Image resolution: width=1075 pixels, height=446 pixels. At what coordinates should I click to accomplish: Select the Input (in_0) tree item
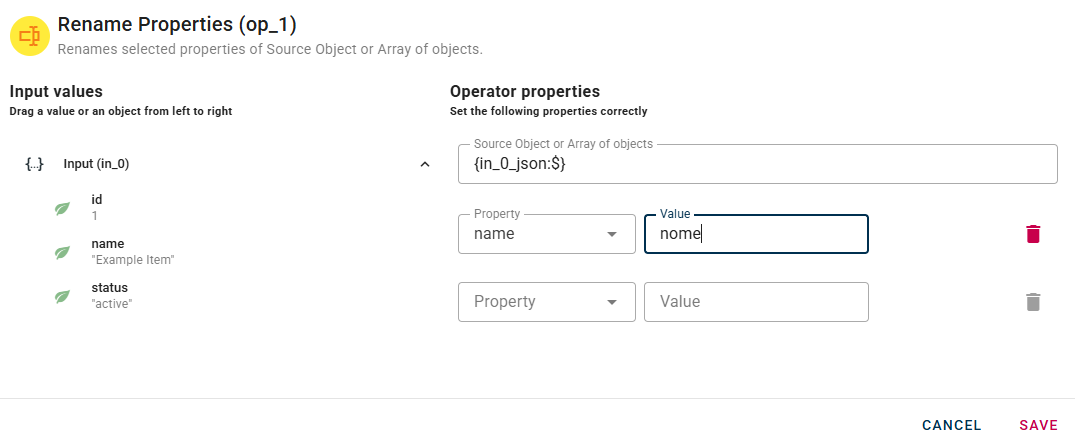click(96, 164)
